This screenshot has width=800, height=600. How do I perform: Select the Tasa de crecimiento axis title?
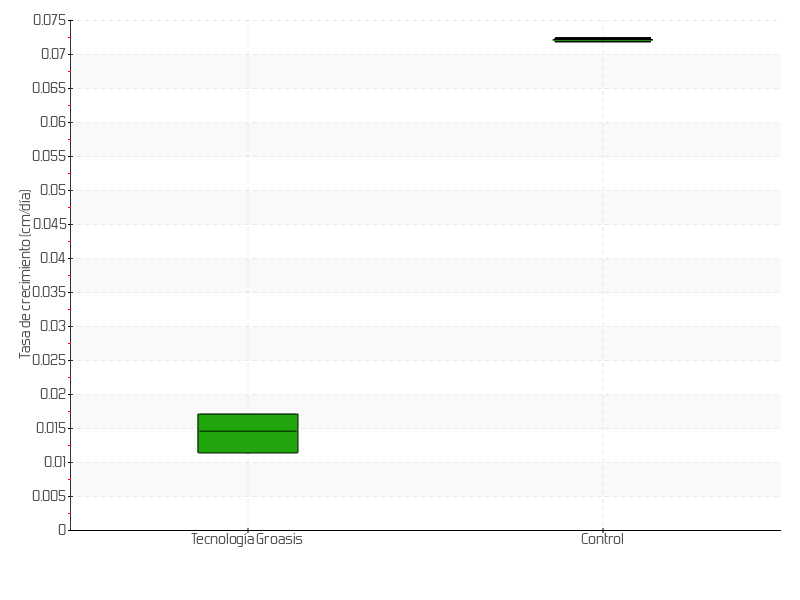[26, 273]
